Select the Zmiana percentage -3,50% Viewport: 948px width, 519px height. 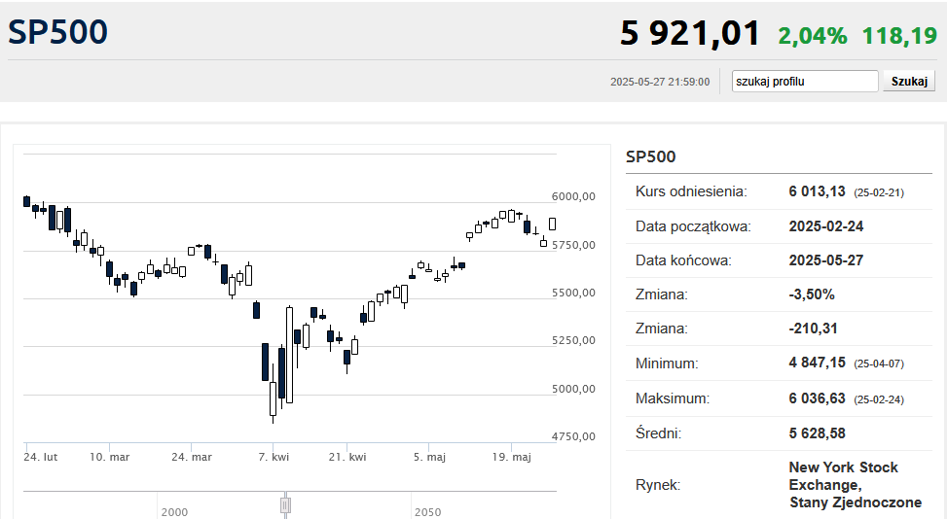811,294
